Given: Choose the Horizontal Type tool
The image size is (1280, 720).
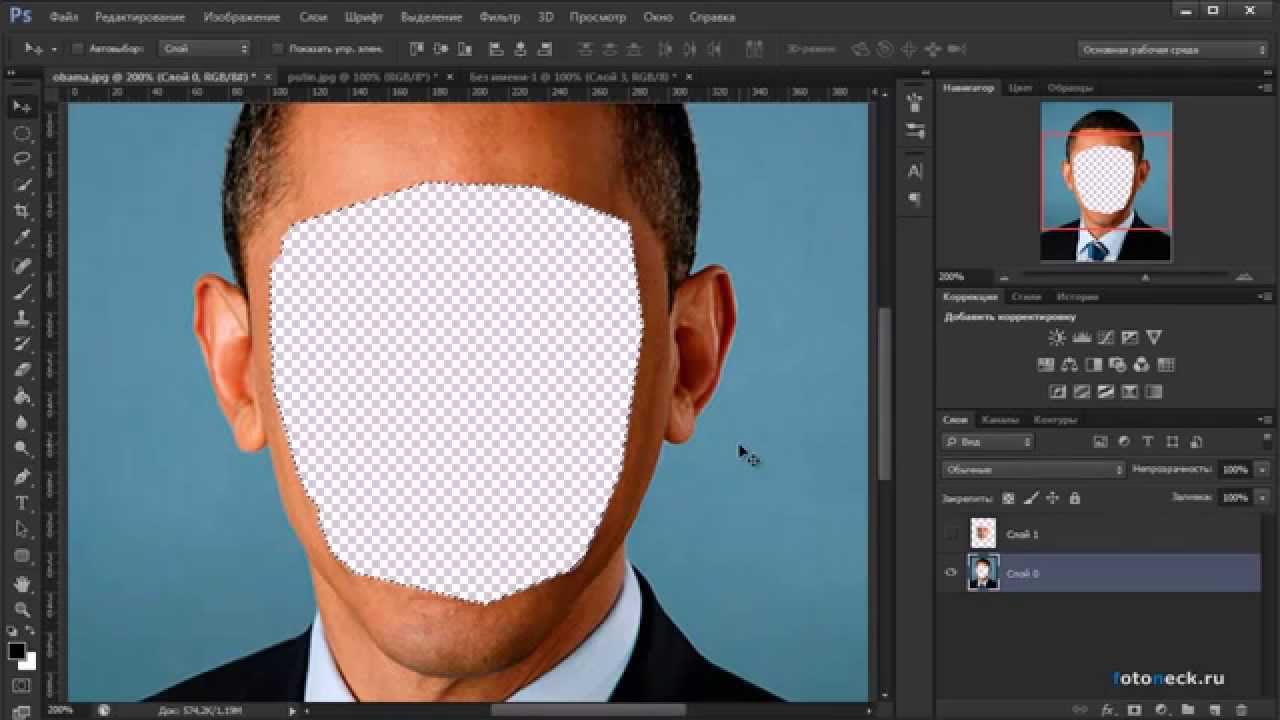Looking at the screenshot, I should [x=22, y=503].
